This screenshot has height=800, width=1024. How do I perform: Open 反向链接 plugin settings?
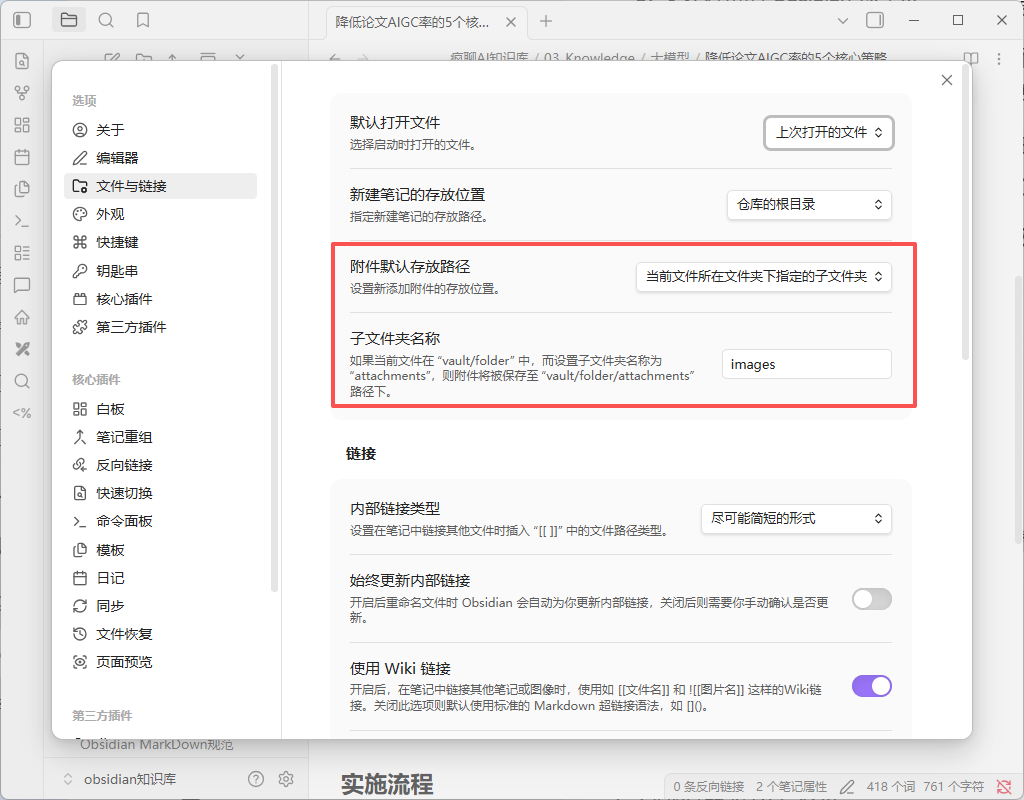[161, 465]
